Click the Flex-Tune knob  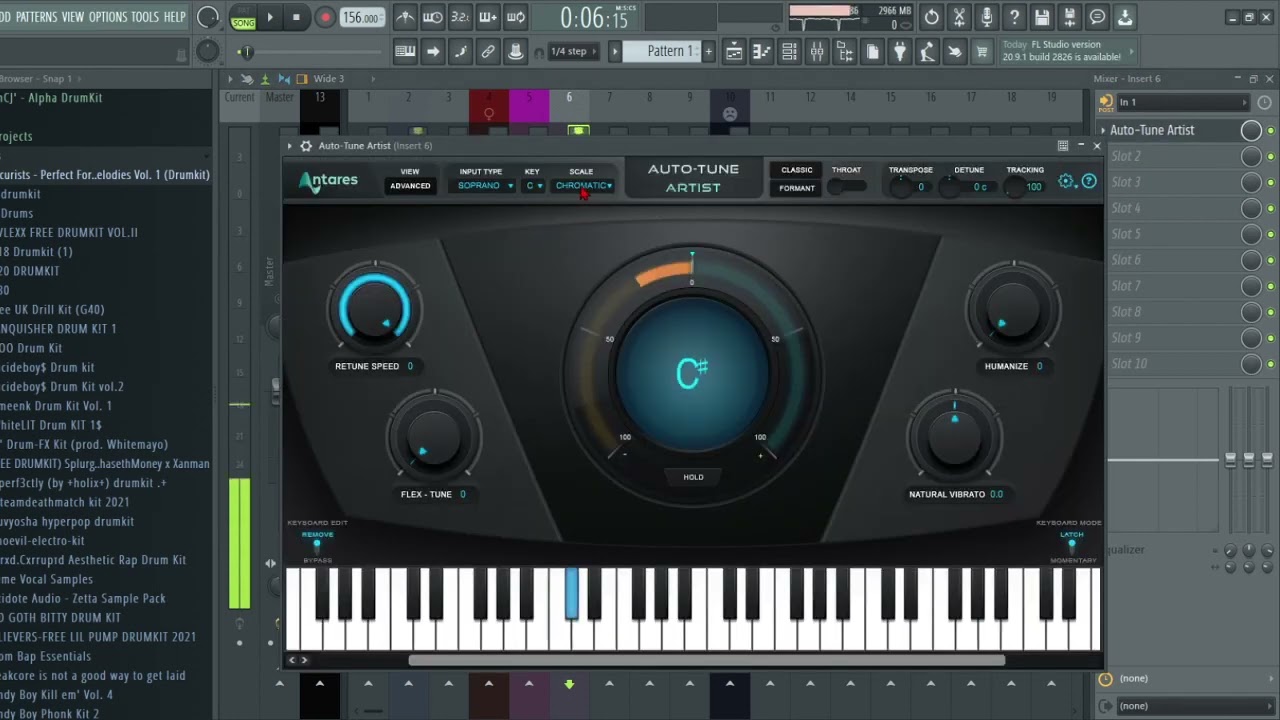[x=434, y=437]
